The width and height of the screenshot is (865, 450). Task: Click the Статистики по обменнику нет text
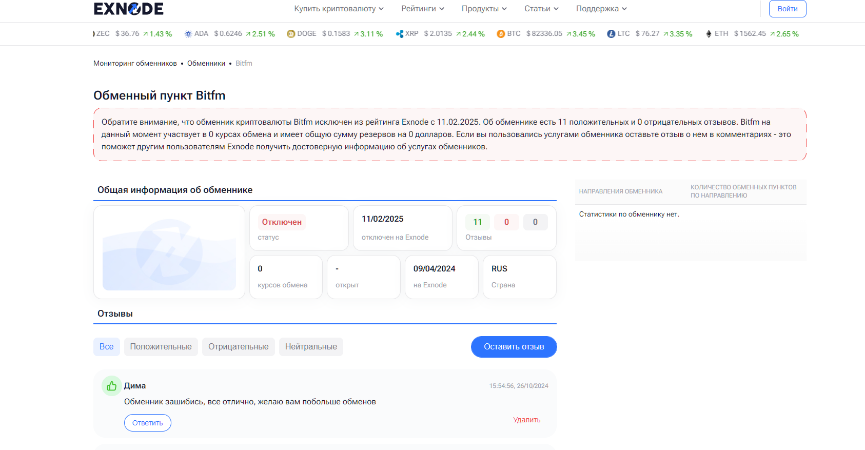click(x=629, y=215)
